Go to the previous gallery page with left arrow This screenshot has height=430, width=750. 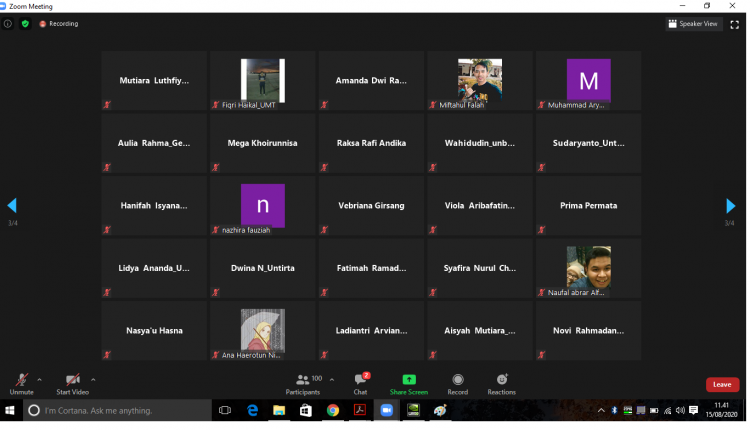tap(12, 206)
